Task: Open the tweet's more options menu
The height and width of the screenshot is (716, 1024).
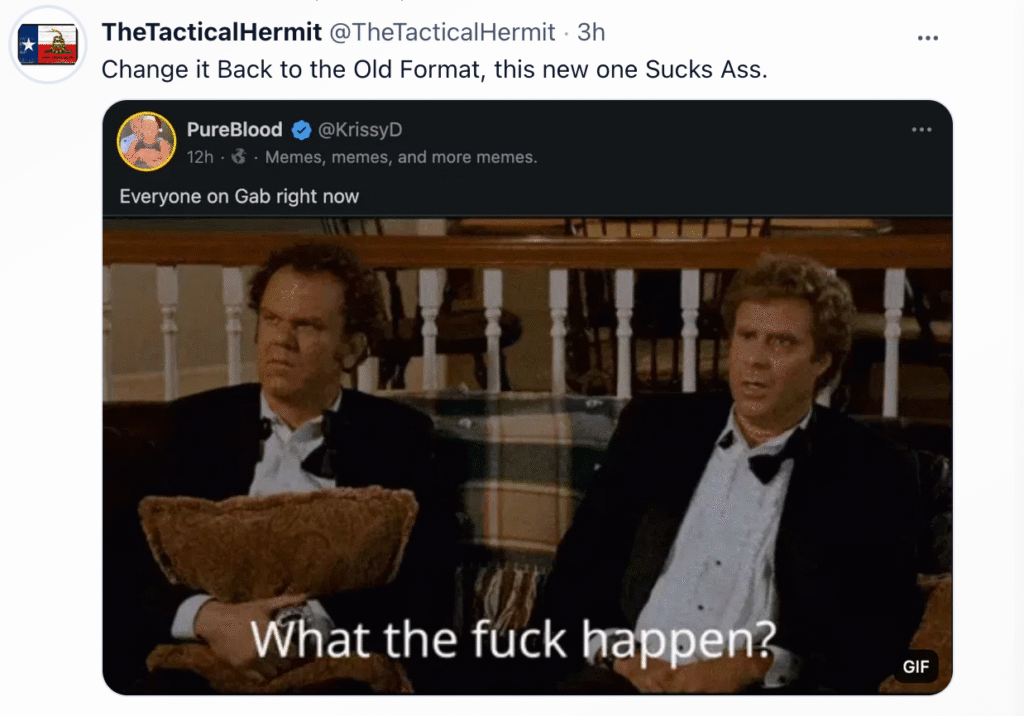Action: pos(927,38)
